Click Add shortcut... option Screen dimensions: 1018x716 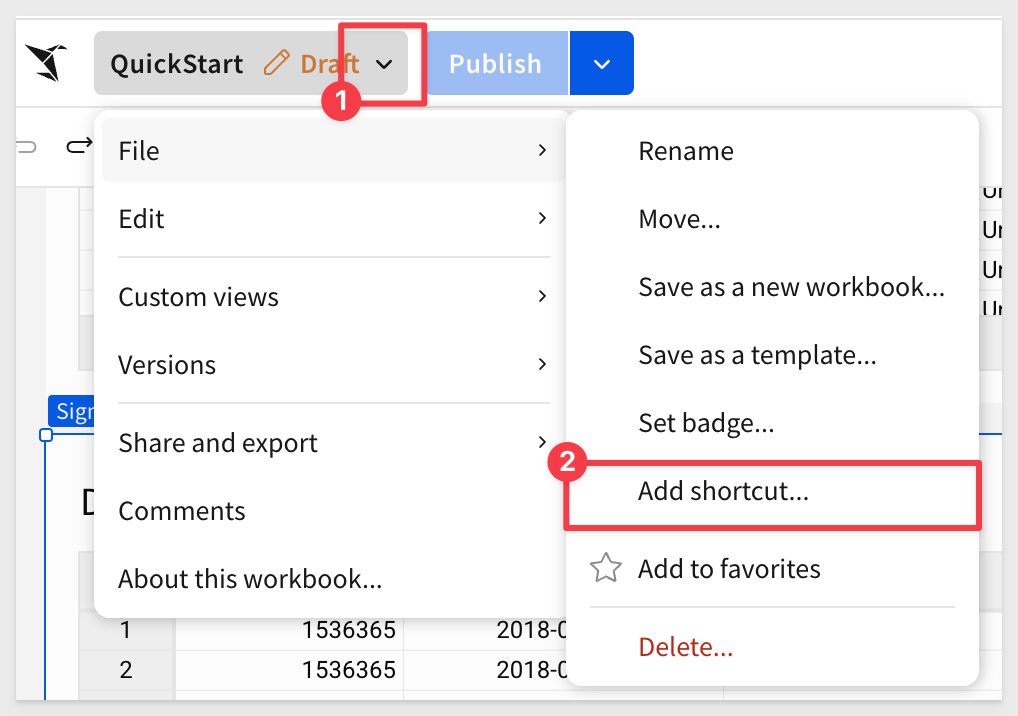point(723,491)
